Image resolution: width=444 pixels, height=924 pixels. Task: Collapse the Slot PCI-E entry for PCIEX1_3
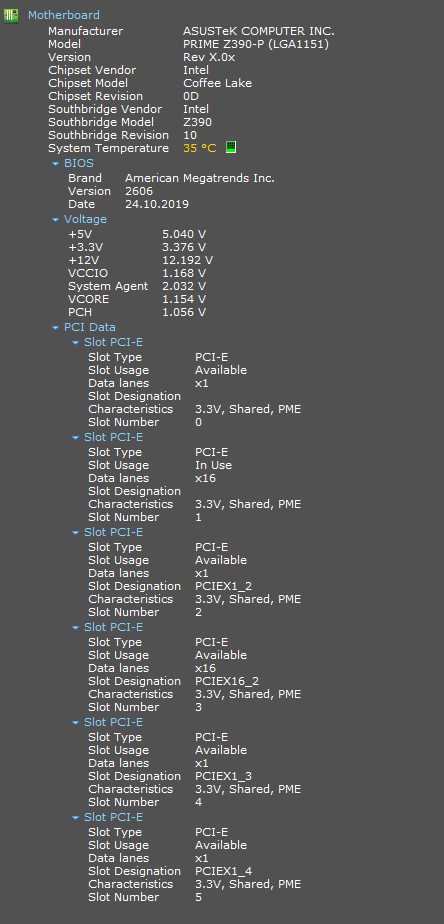(75, 722)
